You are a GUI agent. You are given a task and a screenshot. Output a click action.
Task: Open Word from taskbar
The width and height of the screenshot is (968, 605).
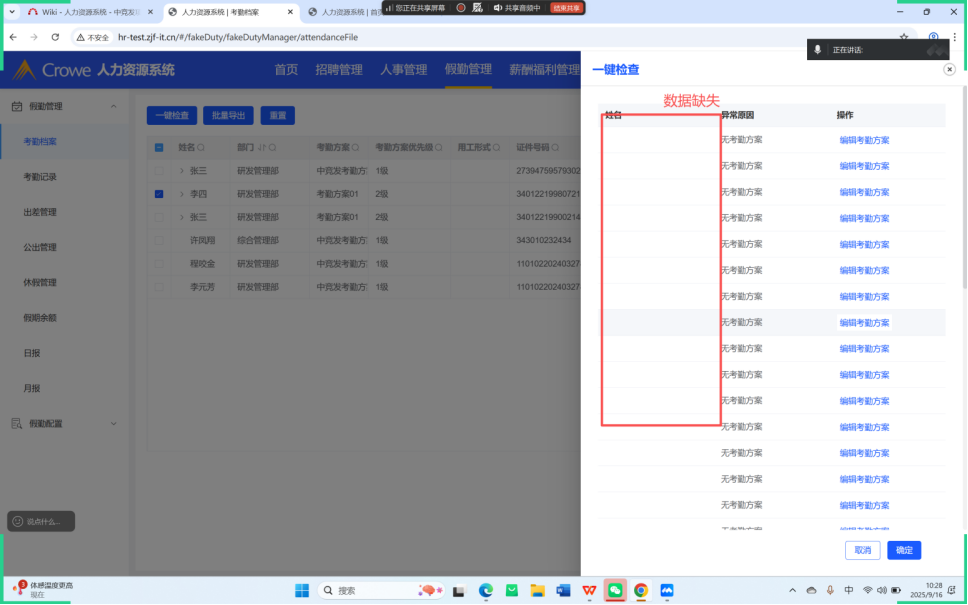tap(563, 591)
